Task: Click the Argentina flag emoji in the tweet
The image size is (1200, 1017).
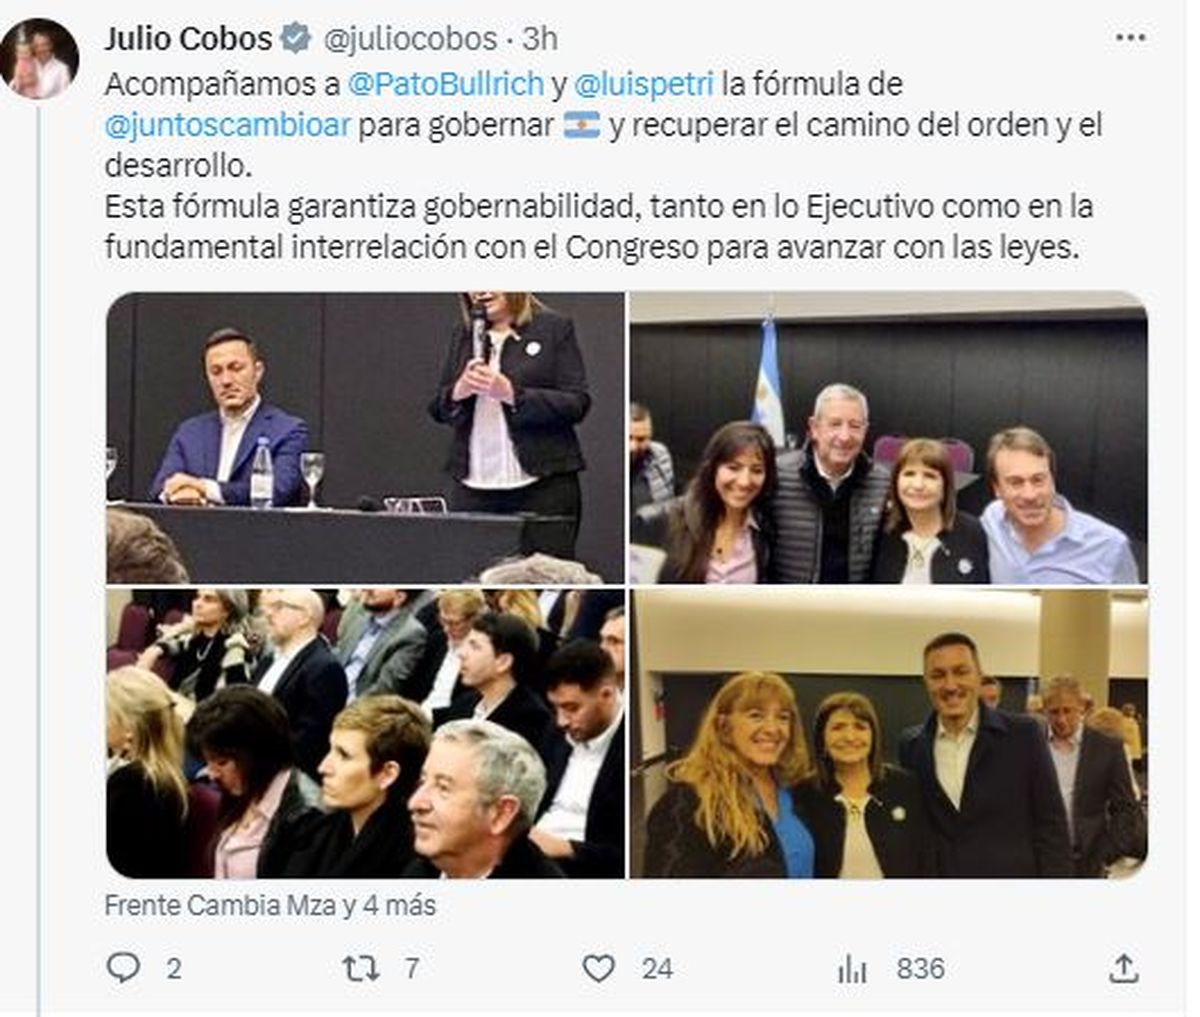Action: click(x=581, y=126)
